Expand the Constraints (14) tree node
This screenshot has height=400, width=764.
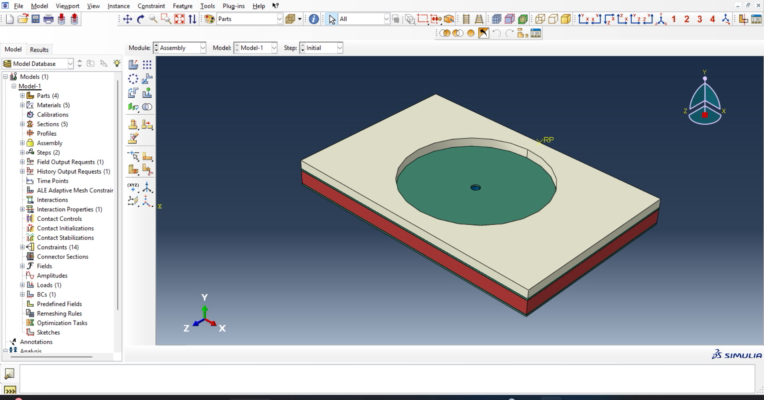(x=22, y=247)
